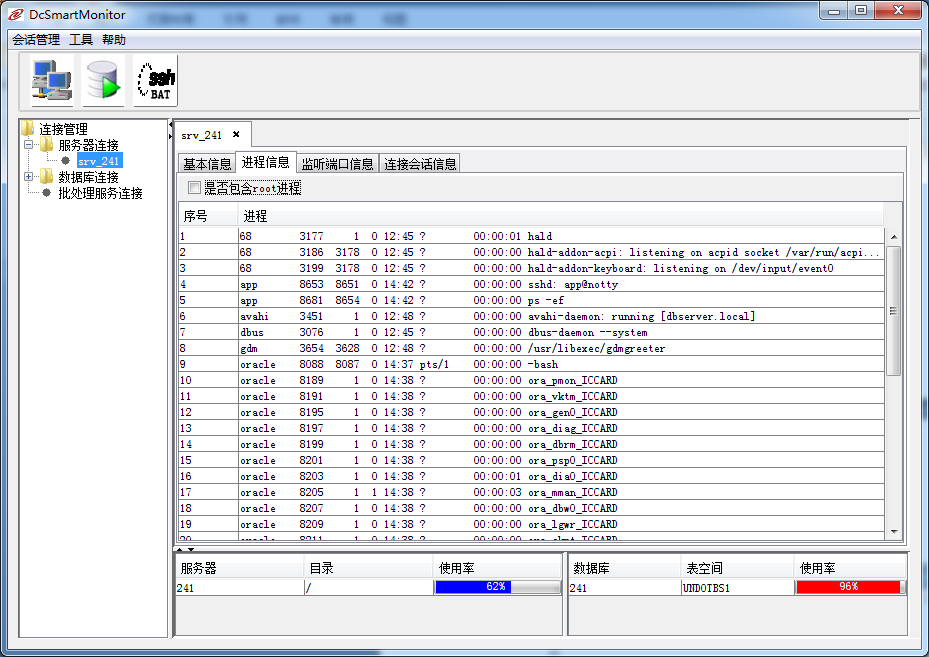Select the ora_lgwr_ICCARD process row
Viewport: 929px width, 657px height.
531,524
